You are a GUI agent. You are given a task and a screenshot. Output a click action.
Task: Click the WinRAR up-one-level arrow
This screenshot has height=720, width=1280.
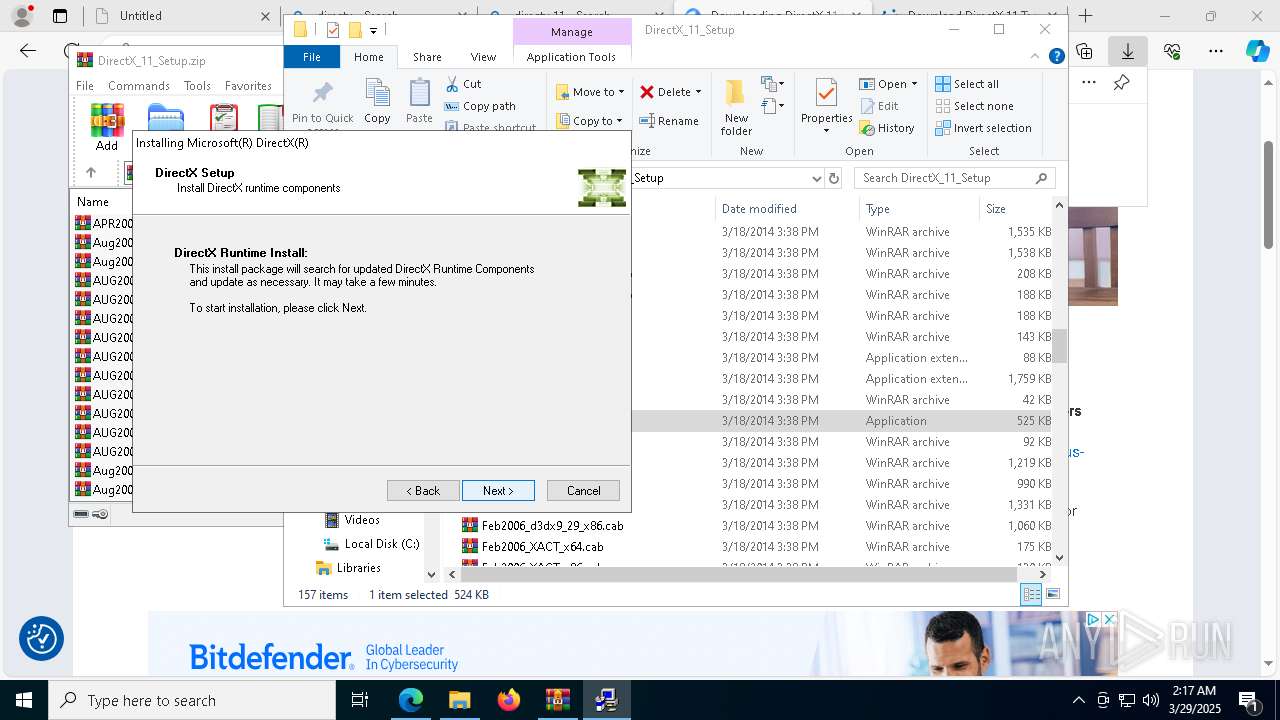point(91,172)
